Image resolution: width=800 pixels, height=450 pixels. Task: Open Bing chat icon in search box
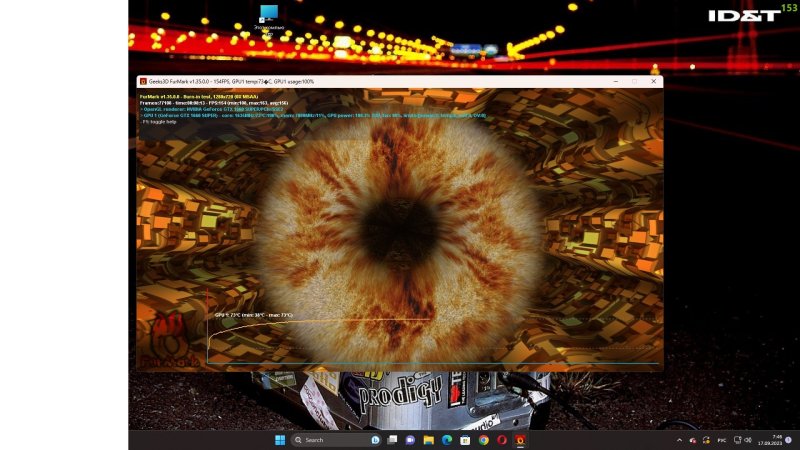(376, 440)
